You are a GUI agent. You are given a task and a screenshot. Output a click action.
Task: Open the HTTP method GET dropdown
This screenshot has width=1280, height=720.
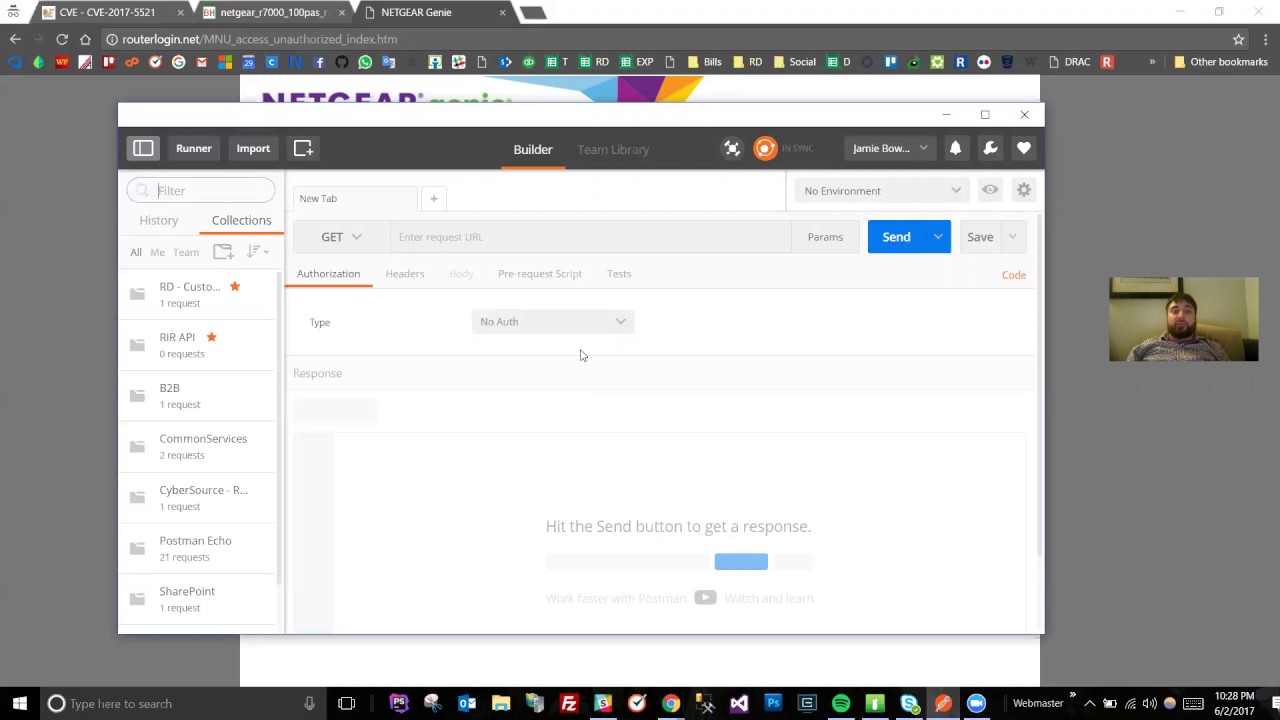click(x=341, y=237)
